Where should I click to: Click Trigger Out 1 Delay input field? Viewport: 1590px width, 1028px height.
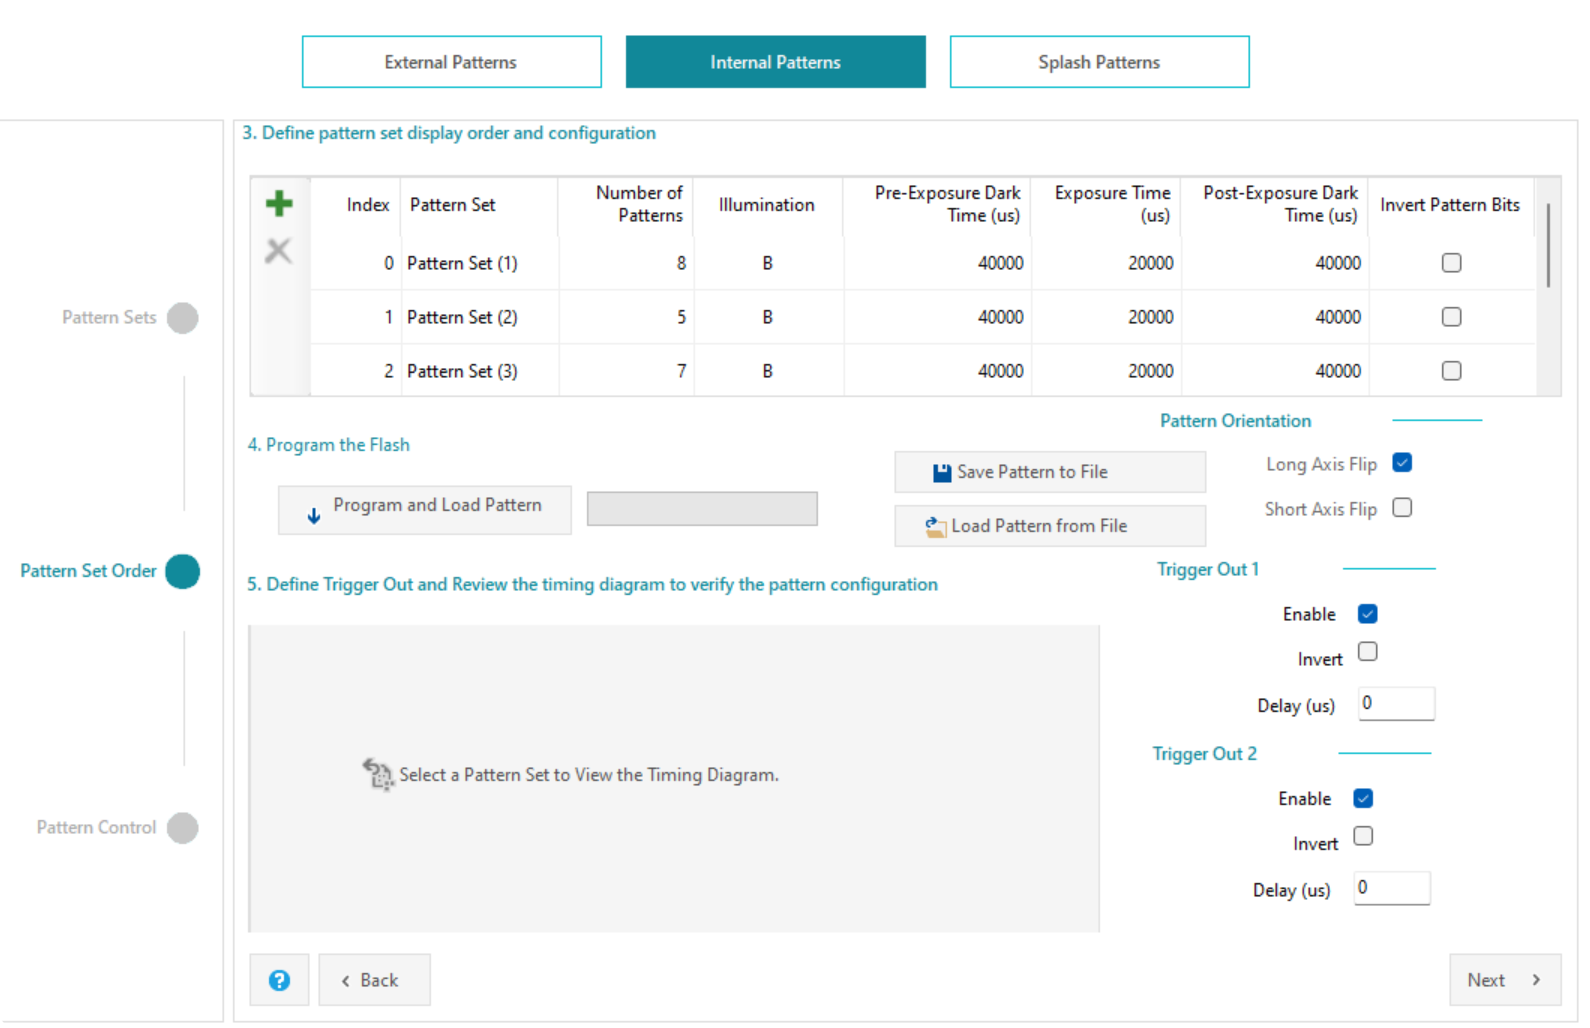click(x=1396, y=704)
